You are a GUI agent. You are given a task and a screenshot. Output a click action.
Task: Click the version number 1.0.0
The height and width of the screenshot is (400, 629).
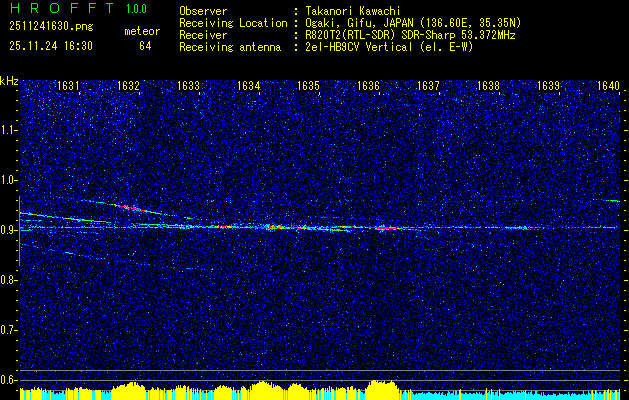click(136, 9)
